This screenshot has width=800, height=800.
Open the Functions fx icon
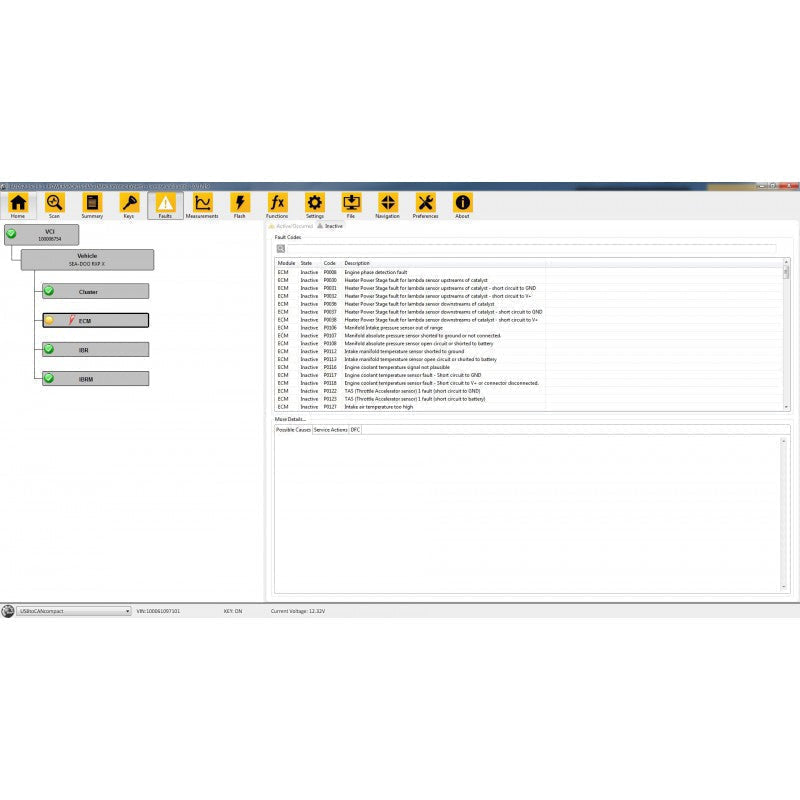click(x=277, y=204)
